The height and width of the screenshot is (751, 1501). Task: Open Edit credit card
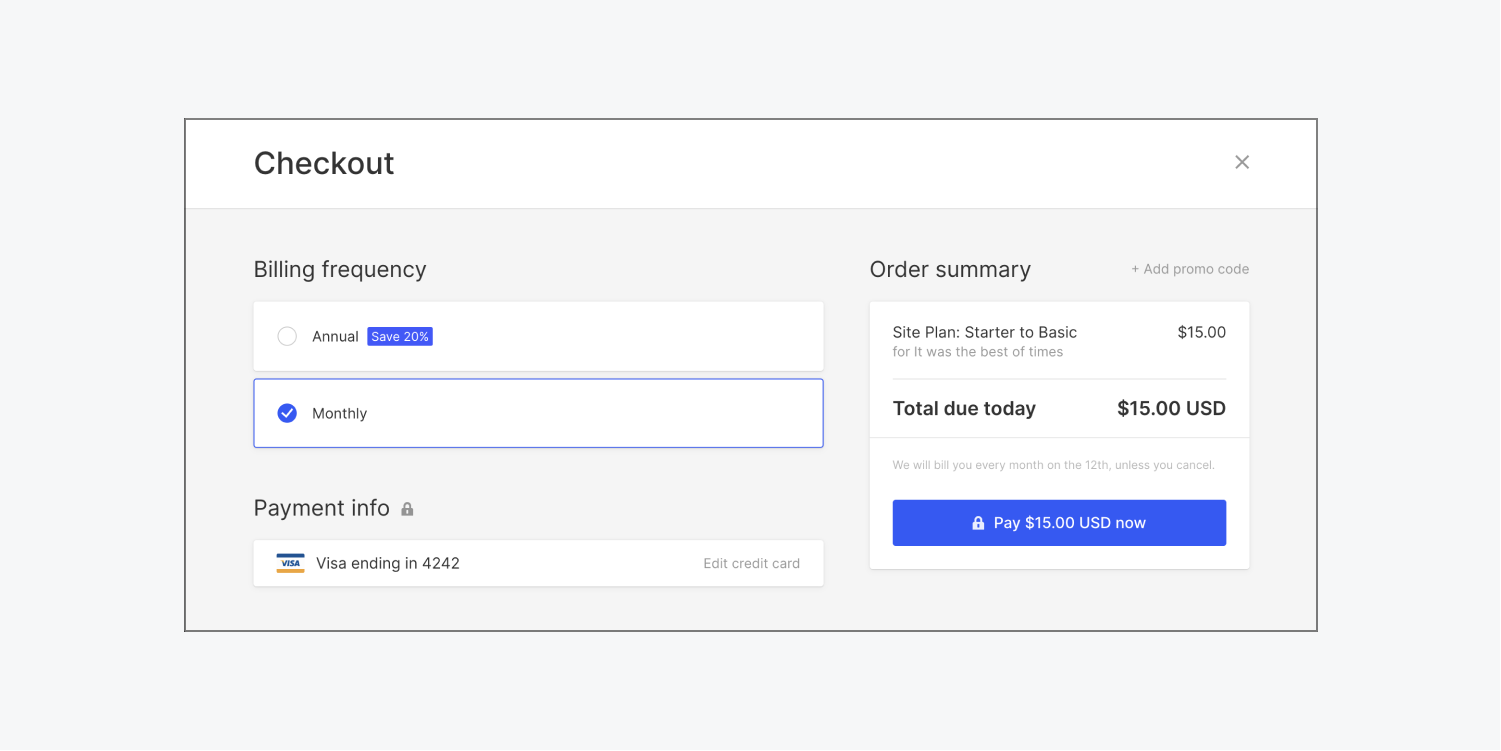pos(751,563)
